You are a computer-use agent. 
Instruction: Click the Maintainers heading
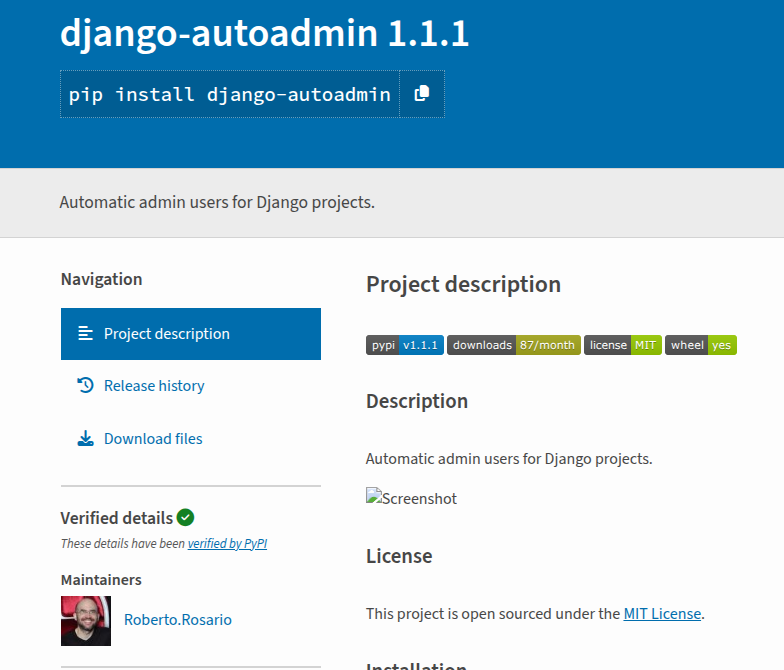pyautogui.click(x=101, y=580)
